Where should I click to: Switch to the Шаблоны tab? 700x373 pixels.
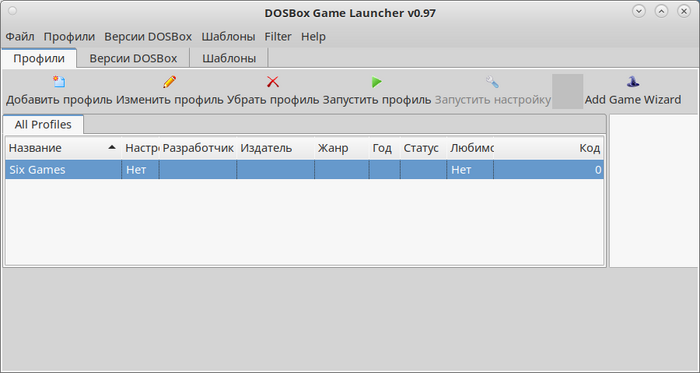229,58
